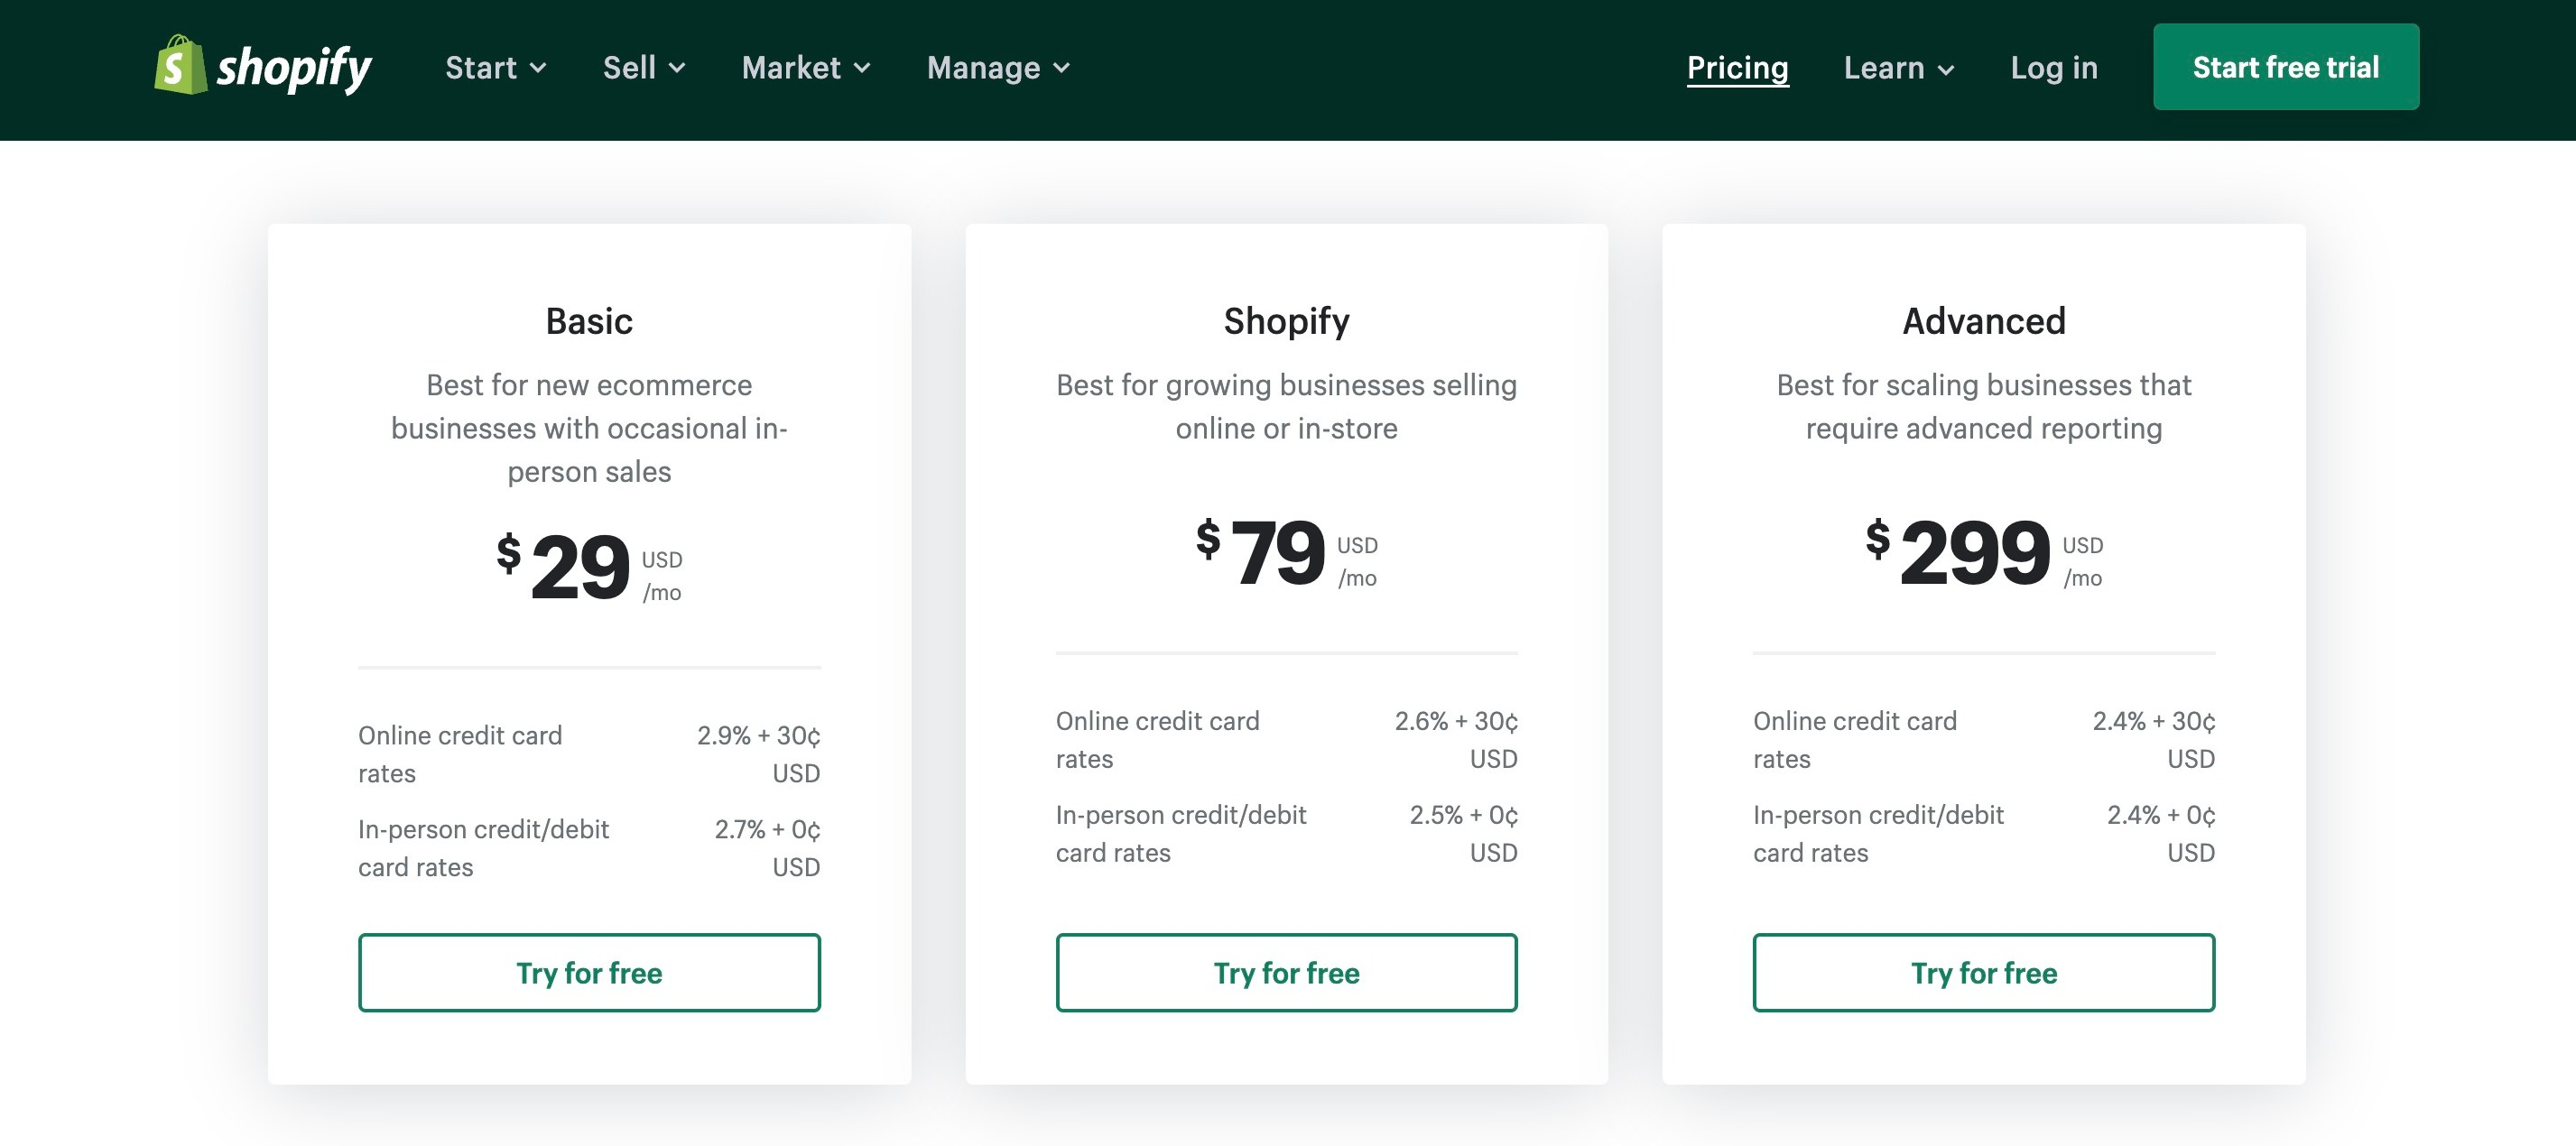Click the 2.4% + 30¢ USD rate

[x=2154, y=740]
